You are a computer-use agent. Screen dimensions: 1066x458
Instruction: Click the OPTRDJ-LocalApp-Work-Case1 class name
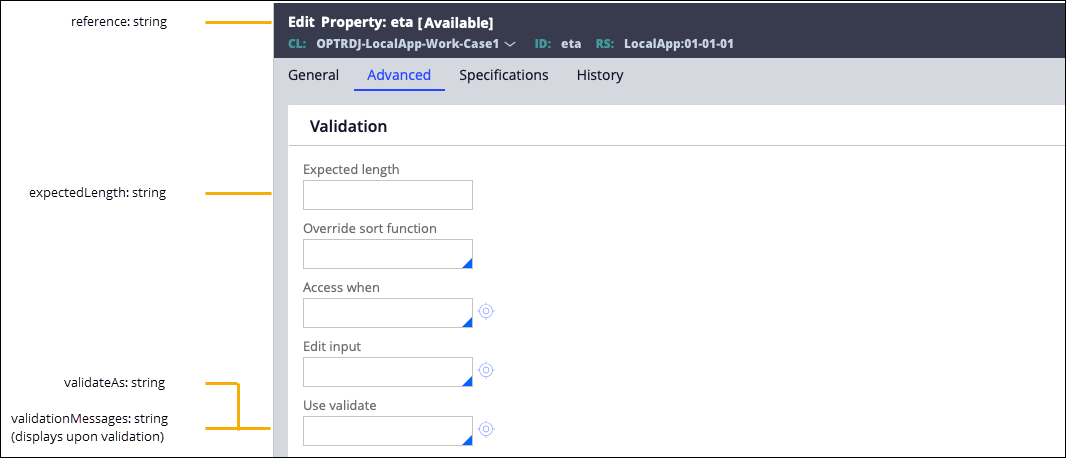pos(407,44)
